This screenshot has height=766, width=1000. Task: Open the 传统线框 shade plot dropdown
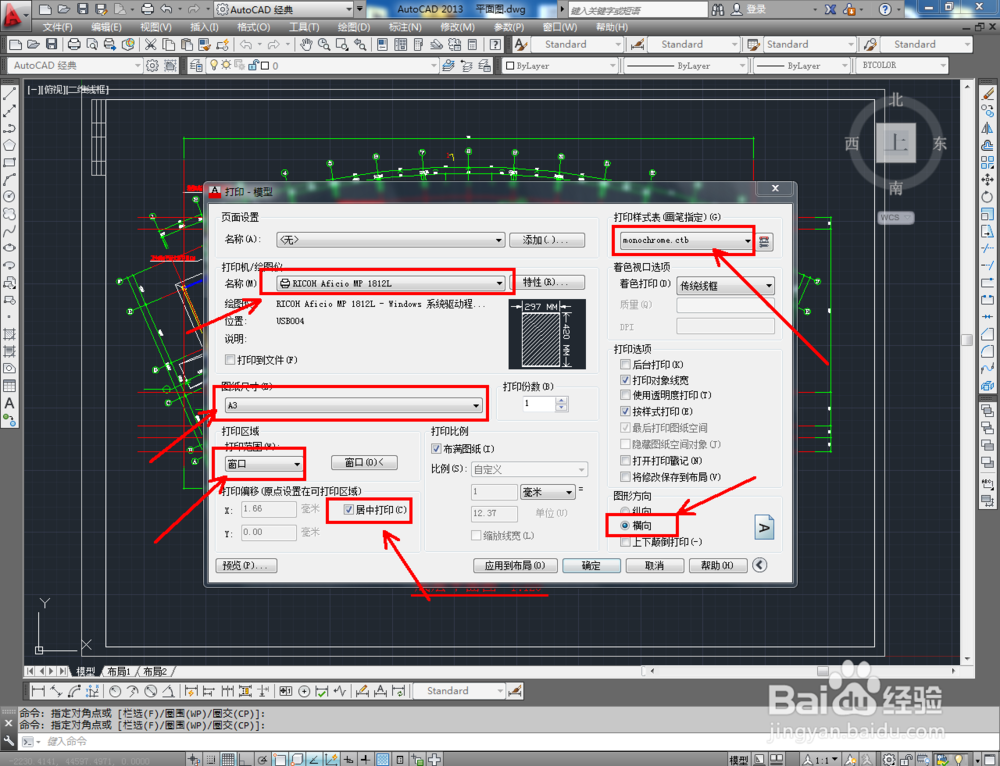click(x=725, y=286)
